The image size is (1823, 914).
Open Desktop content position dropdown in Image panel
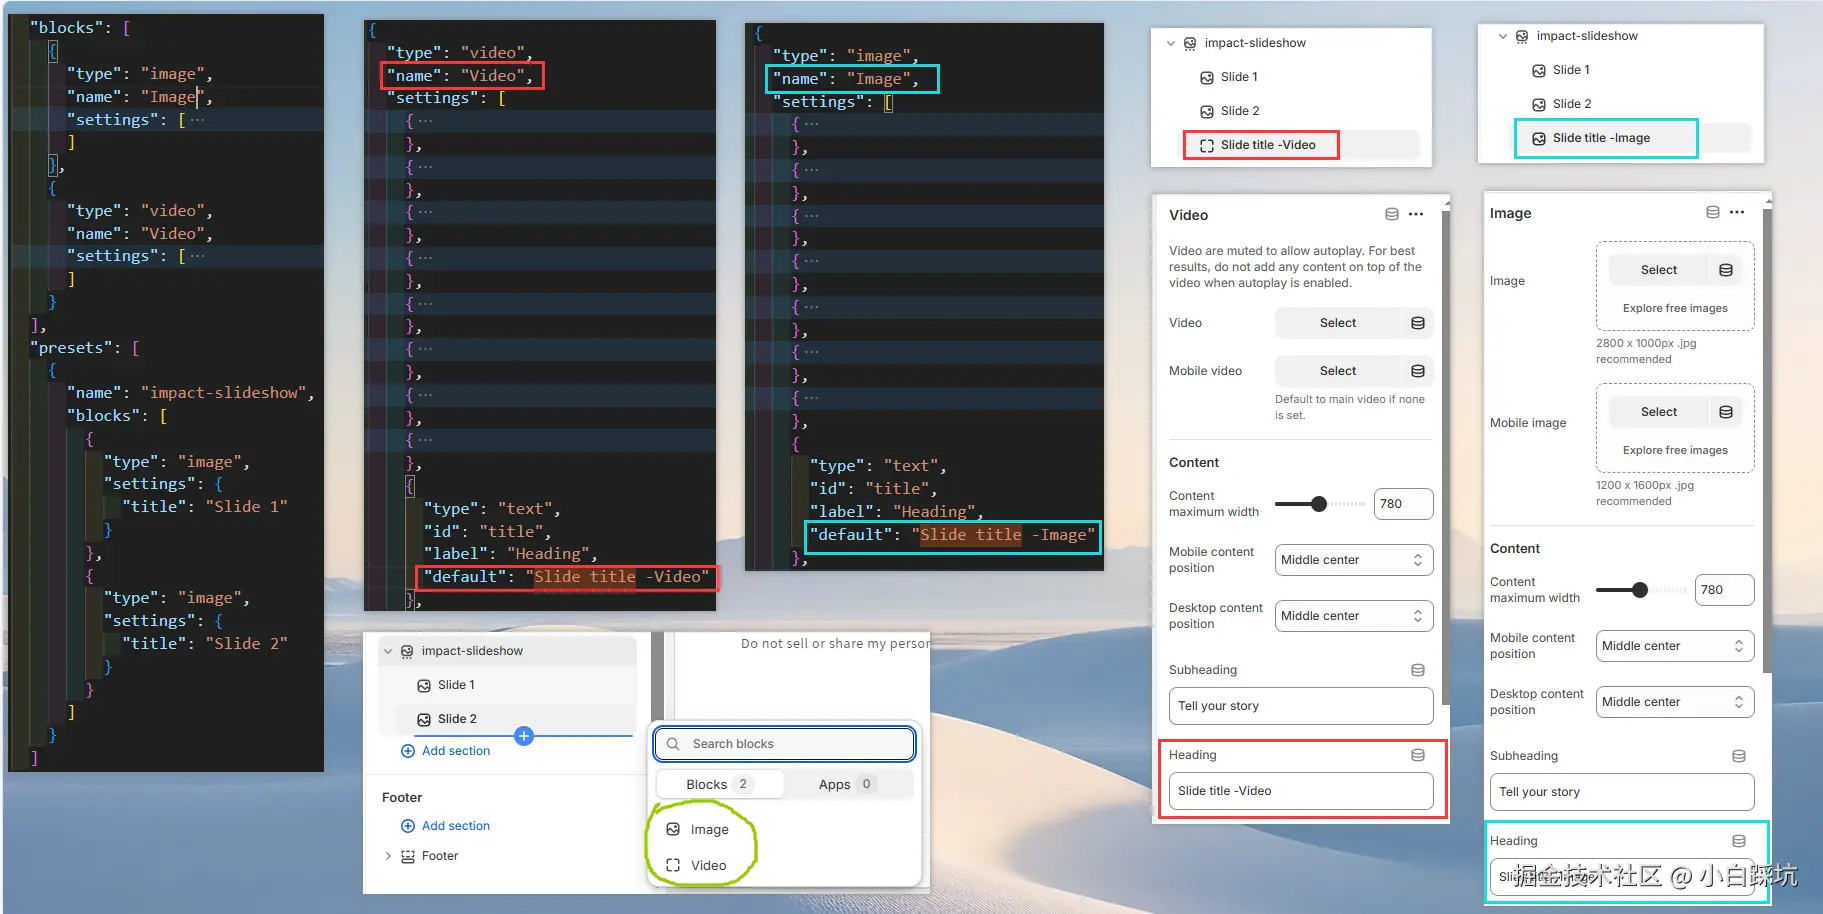(1675, 702)
